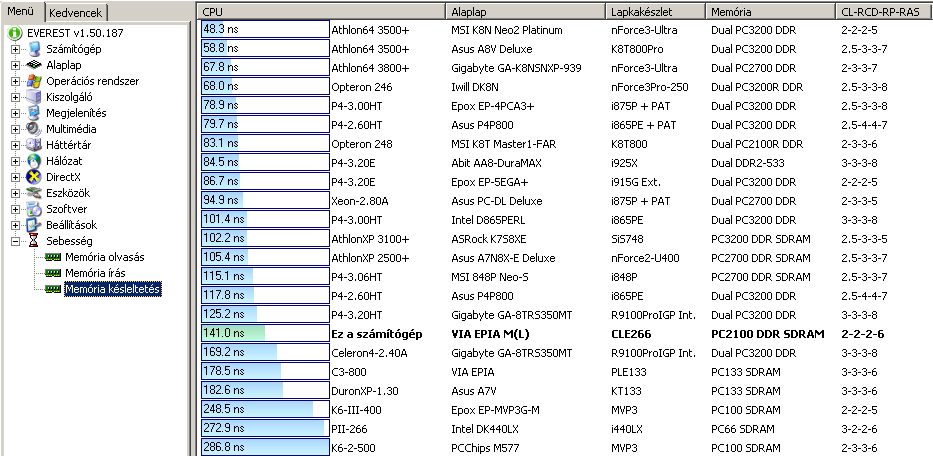Click the Dual DDR2-533 memory cell
This screenshot has width=933, height=456.
click(747, 163)
